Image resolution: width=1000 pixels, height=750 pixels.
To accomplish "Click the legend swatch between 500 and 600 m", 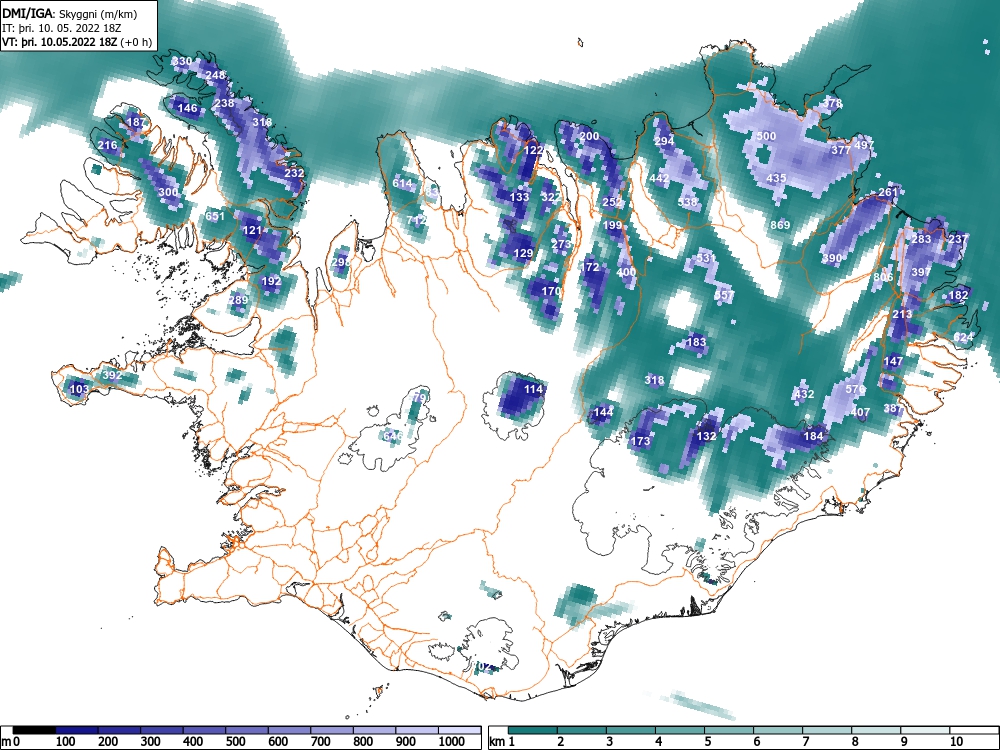I will [x=247, y=730].
